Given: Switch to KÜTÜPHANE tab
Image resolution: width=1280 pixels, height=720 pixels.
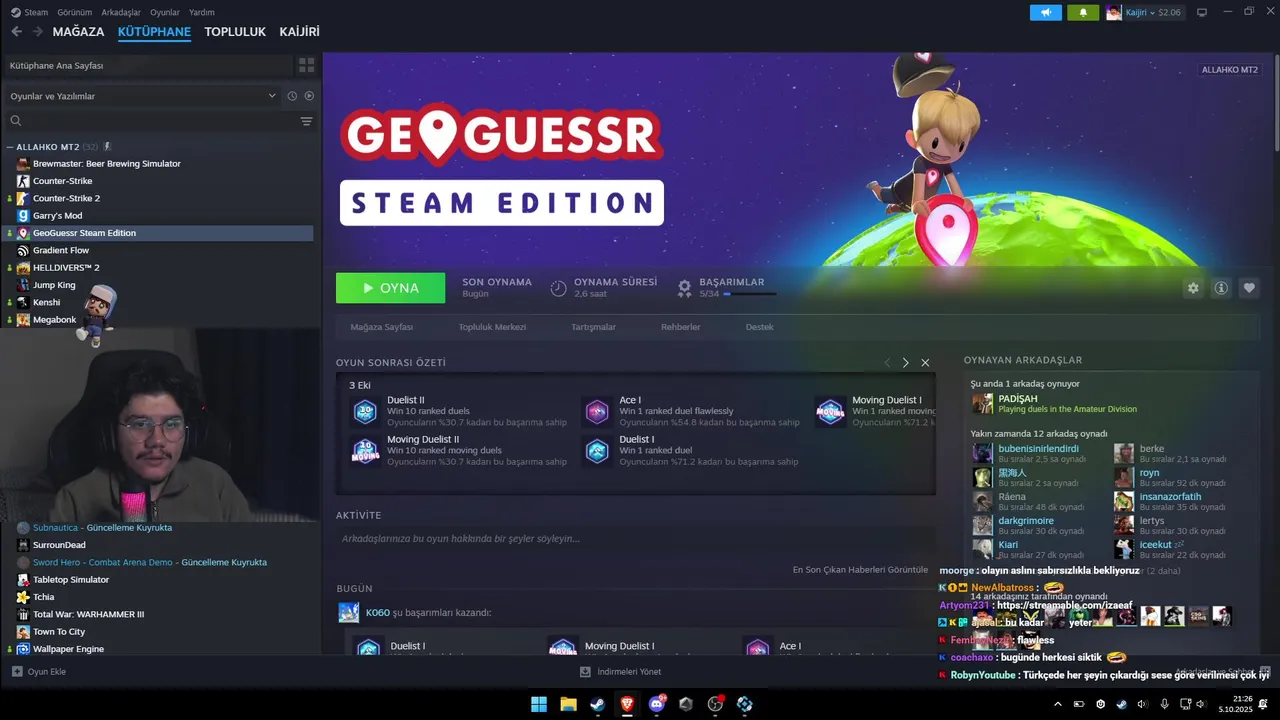Looking at the screenshot, I should 154,32.
